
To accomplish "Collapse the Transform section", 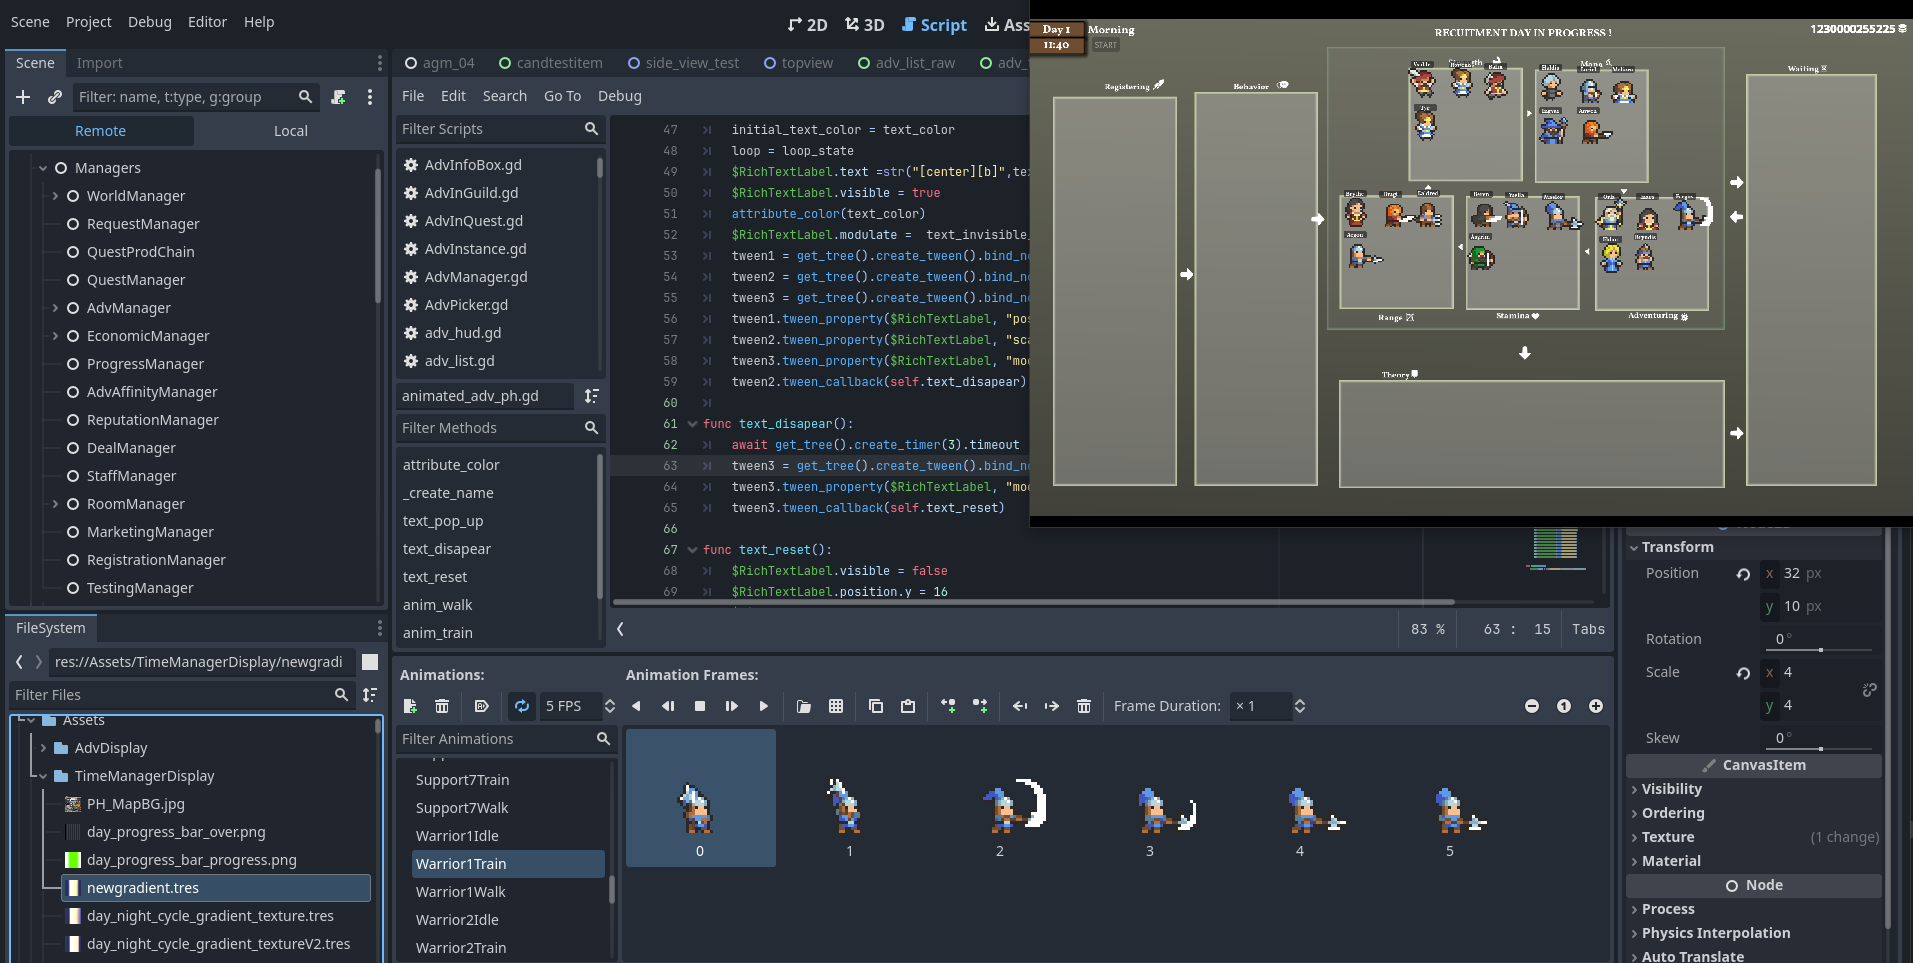I will pyautogui.click(x=1634, y=547).
